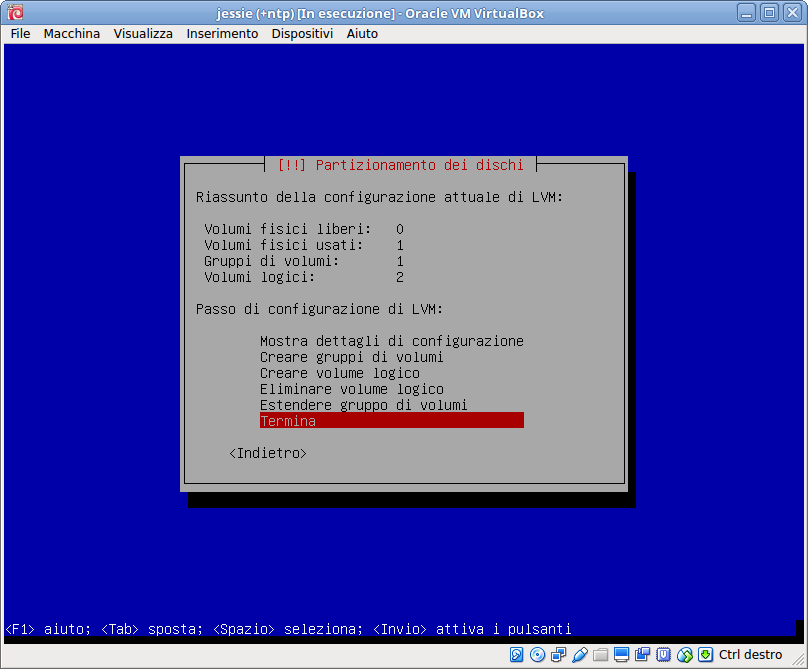
Task: Open the Macchina menu
Action: [72, 34]
